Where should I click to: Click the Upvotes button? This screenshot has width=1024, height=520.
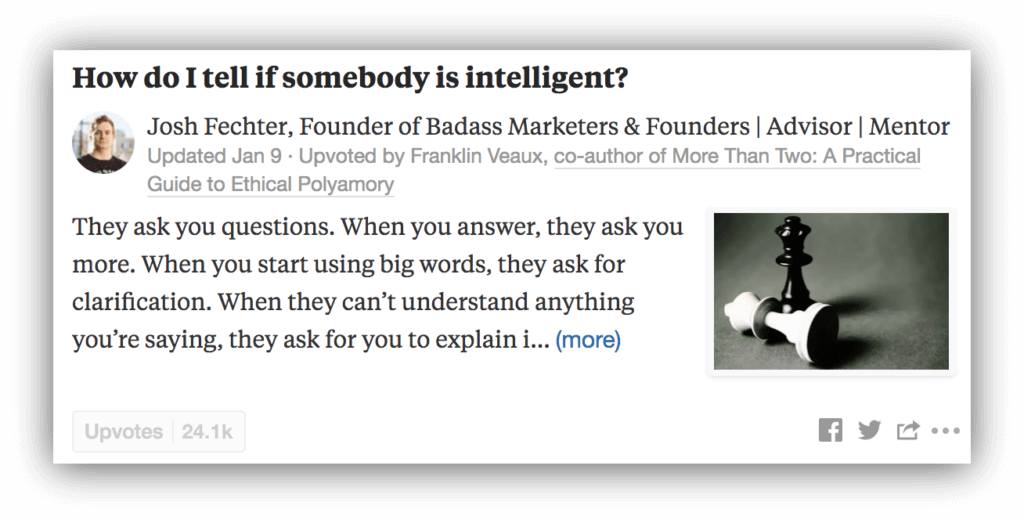[123, 432]
